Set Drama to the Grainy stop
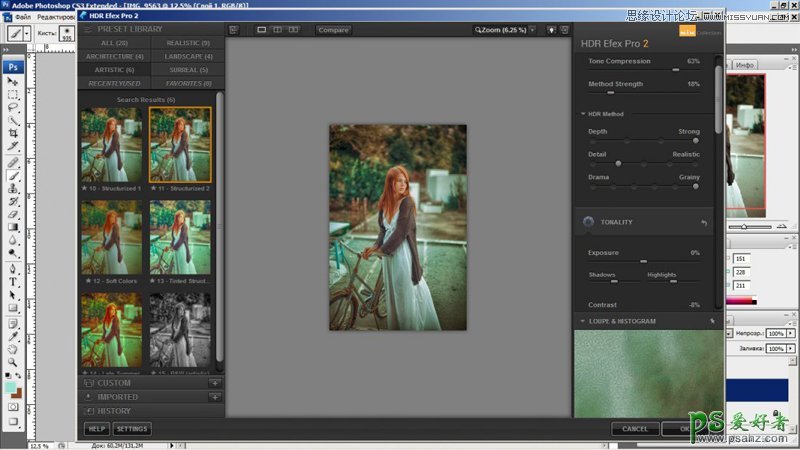The image size is (800, 450). tap(695, 186)
